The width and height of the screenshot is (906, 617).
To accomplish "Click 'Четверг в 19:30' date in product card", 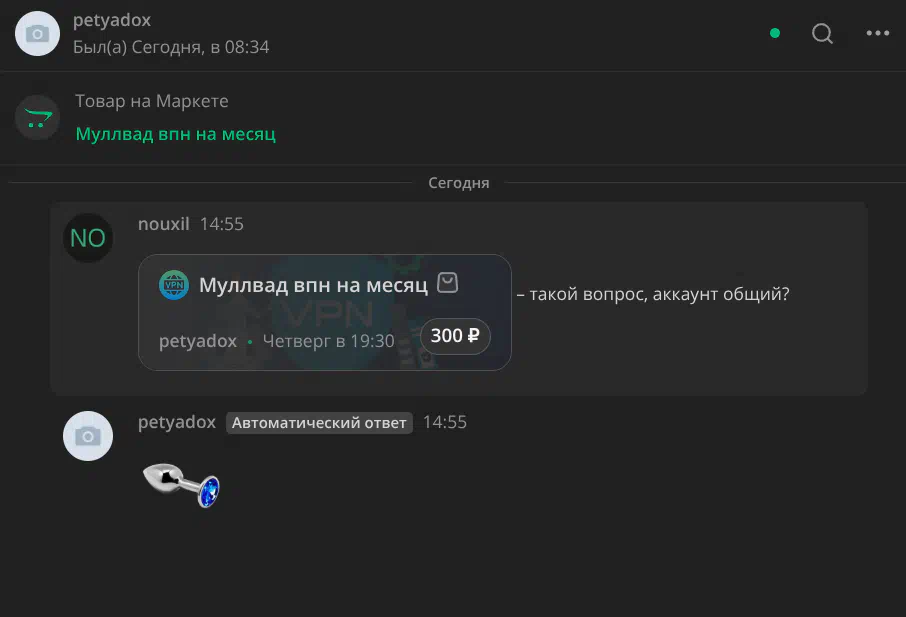I will click(x=328, y=341).
